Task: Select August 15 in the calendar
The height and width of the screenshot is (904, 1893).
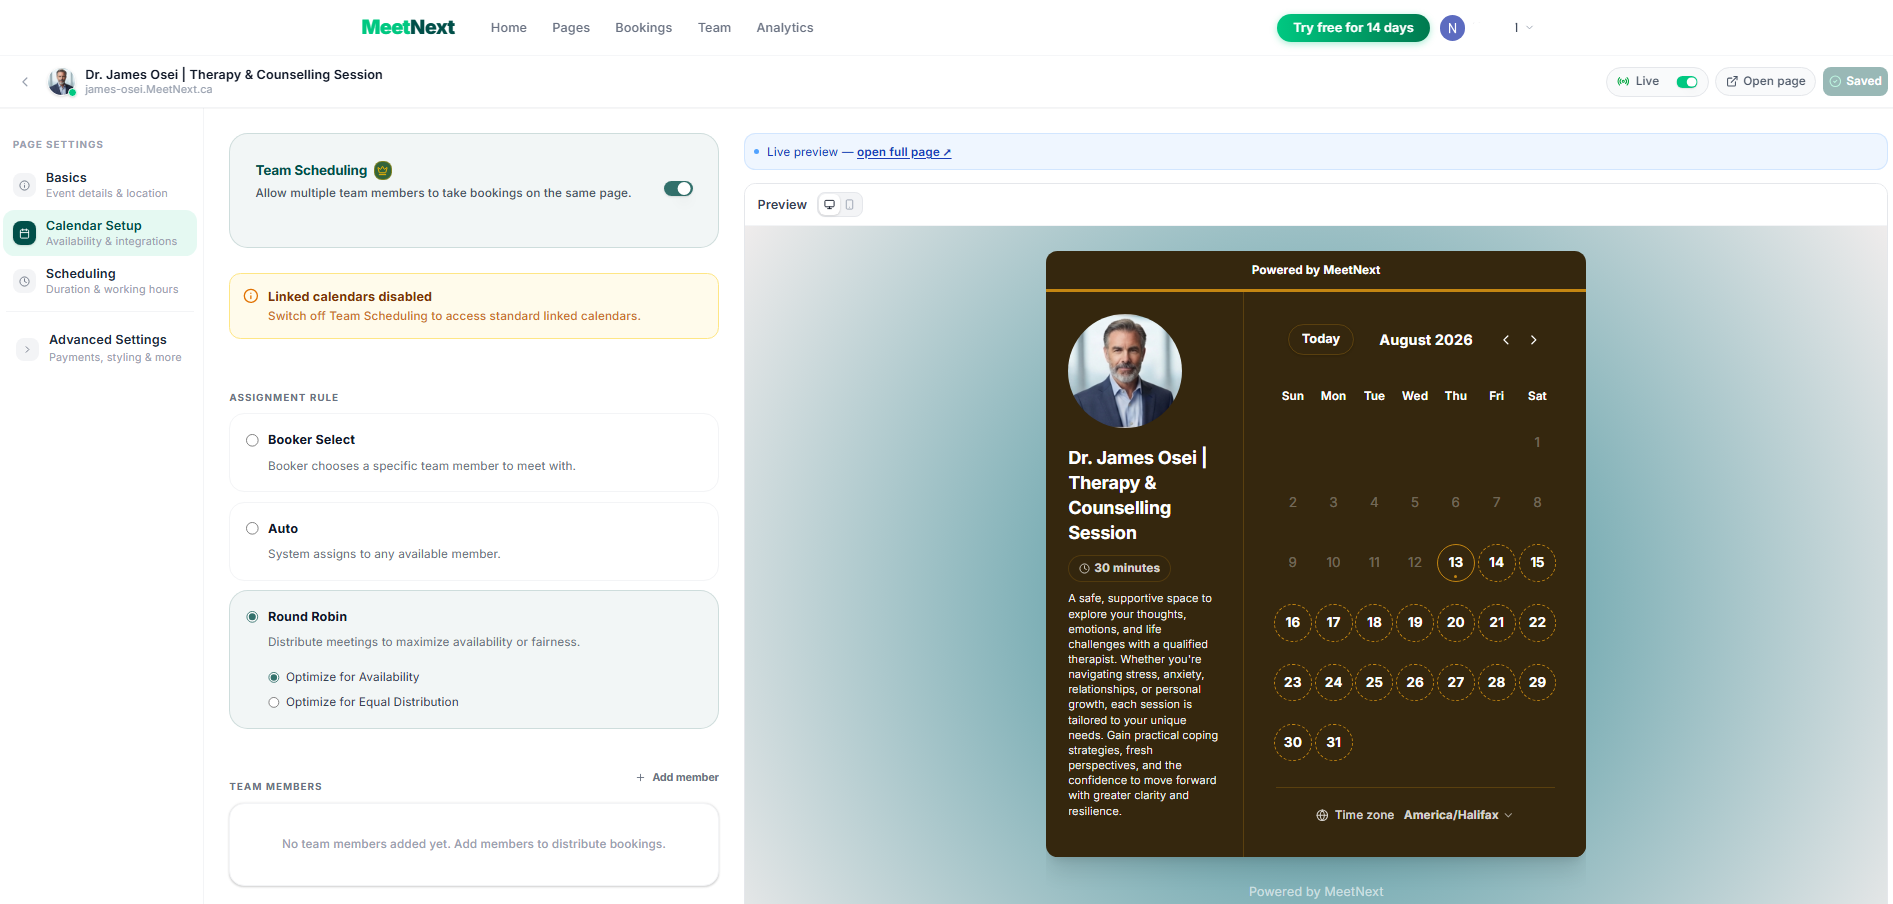Action: click(1537, 562)
